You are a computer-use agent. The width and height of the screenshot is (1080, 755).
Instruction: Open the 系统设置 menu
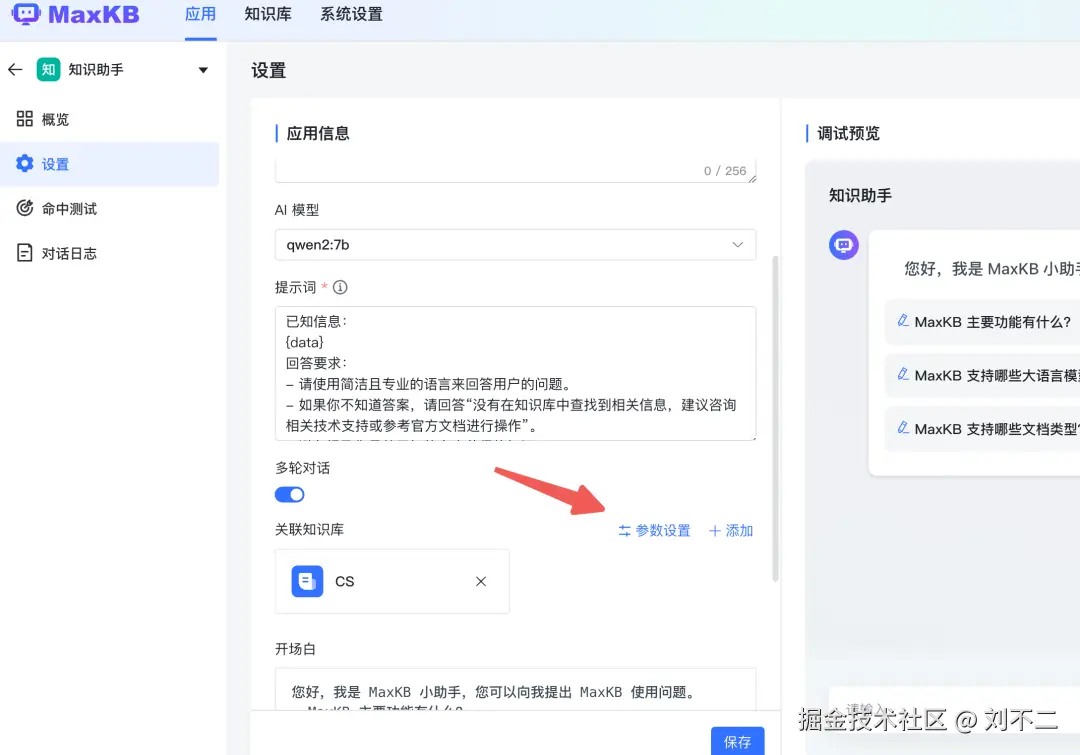tap(350, 15)
